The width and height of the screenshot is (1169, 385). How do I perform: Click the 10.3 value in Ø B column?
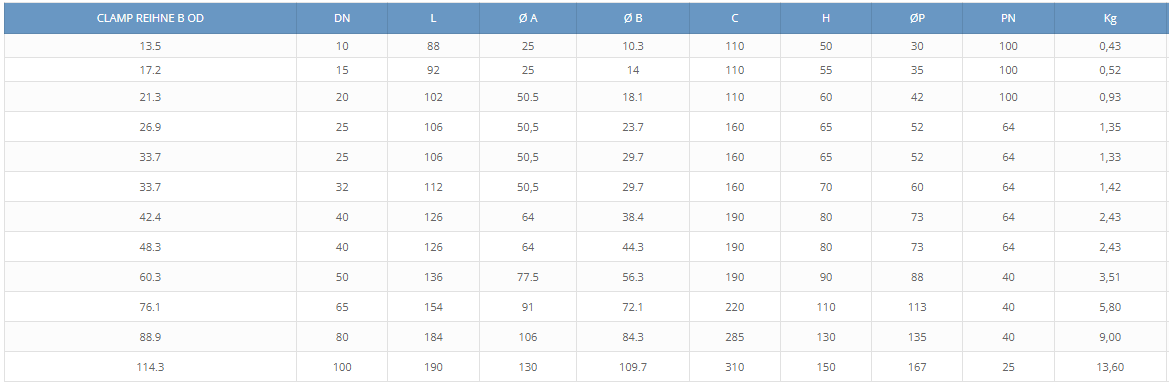pyautogui.click(x=633, y=46)
